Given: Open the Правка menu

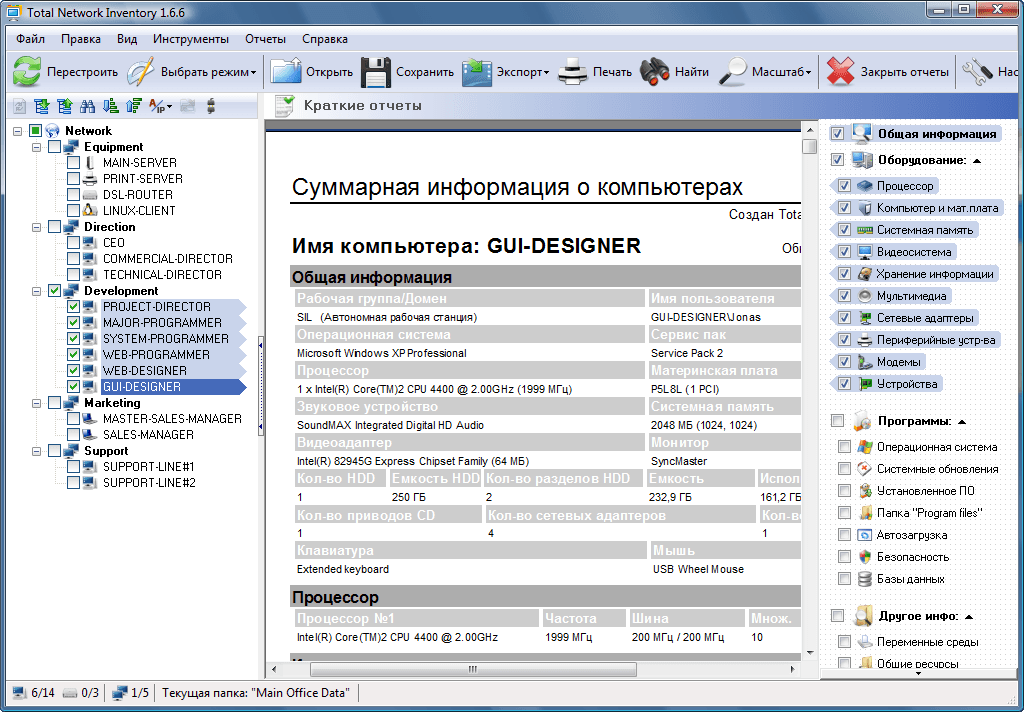Looking at the screenshot, I should click(81, 39).
